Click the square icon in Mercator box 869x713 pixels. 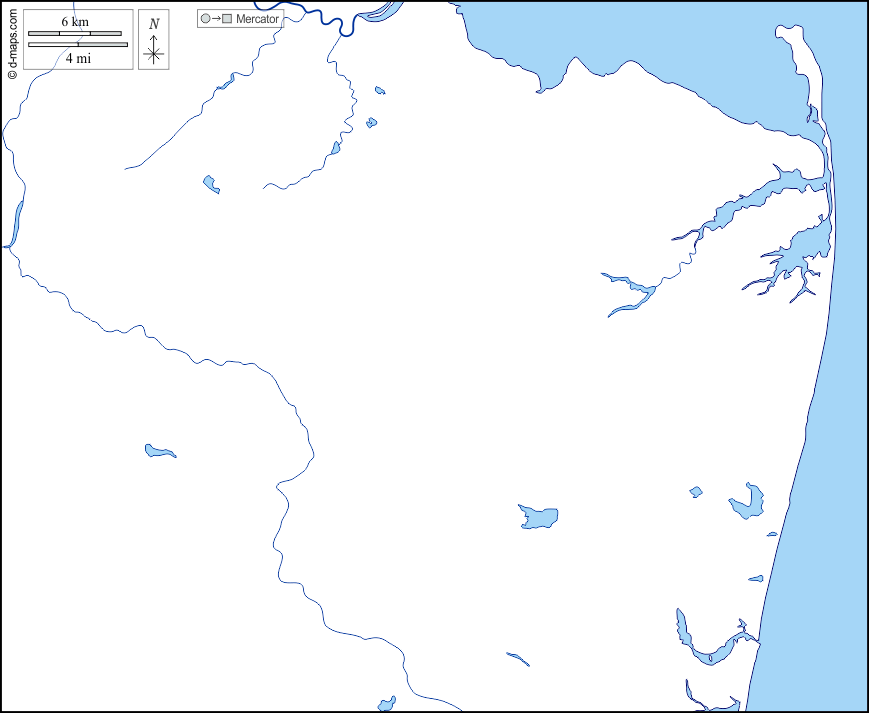(227, 19)
